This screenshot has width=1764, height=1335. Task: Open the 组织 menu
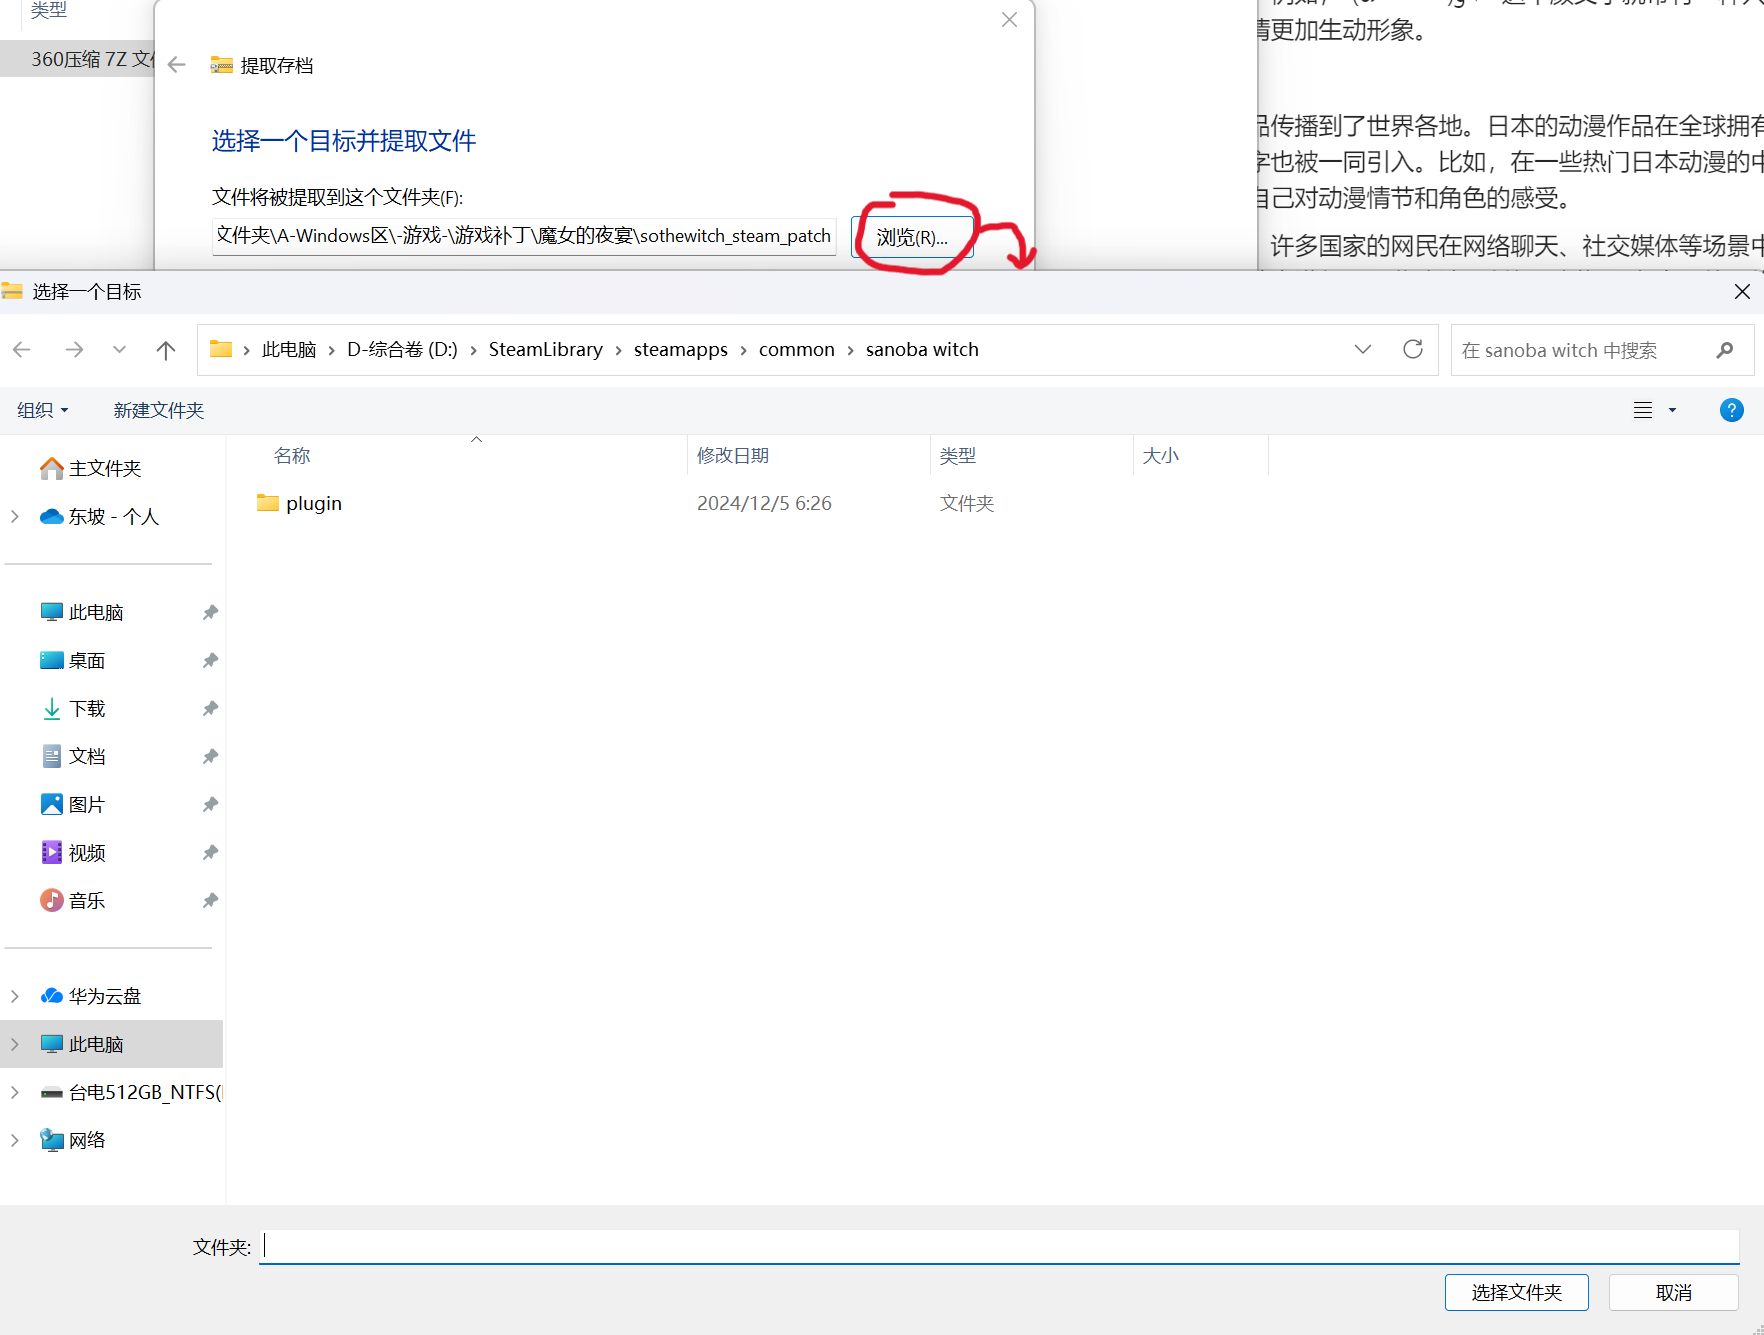(x=43, y=410)
